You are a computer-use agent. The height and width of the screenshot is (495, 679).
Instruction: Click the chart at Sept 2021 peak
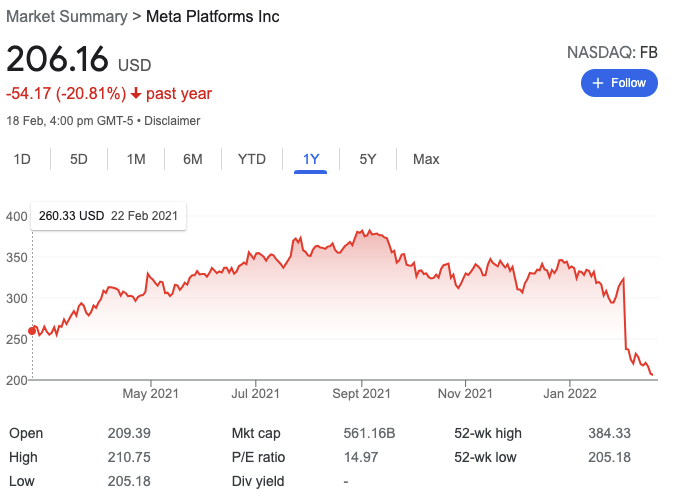[x=370, y=232]
